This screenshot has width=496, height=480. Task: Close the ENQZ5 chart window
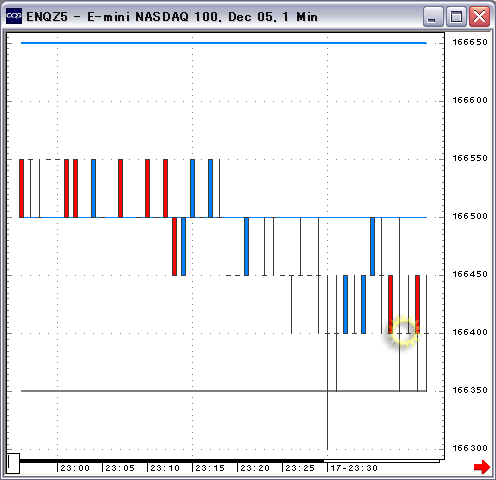[479, 16]
